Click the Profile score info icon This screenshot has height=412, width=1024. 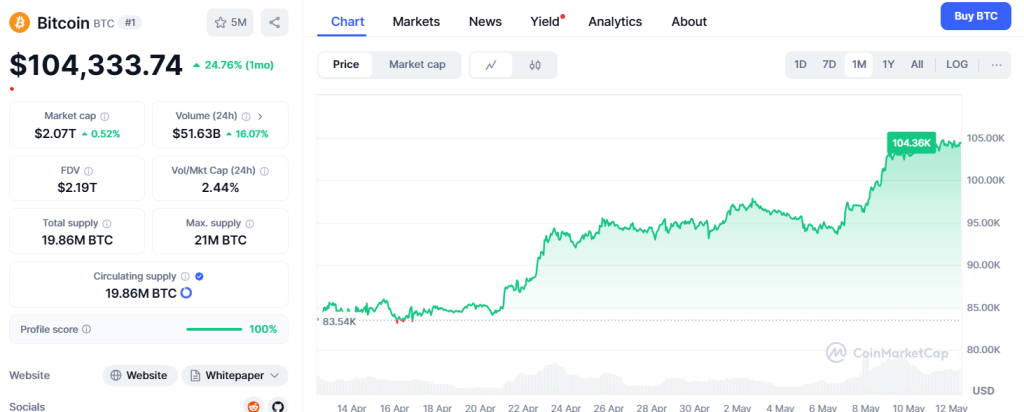pos(87,329)
